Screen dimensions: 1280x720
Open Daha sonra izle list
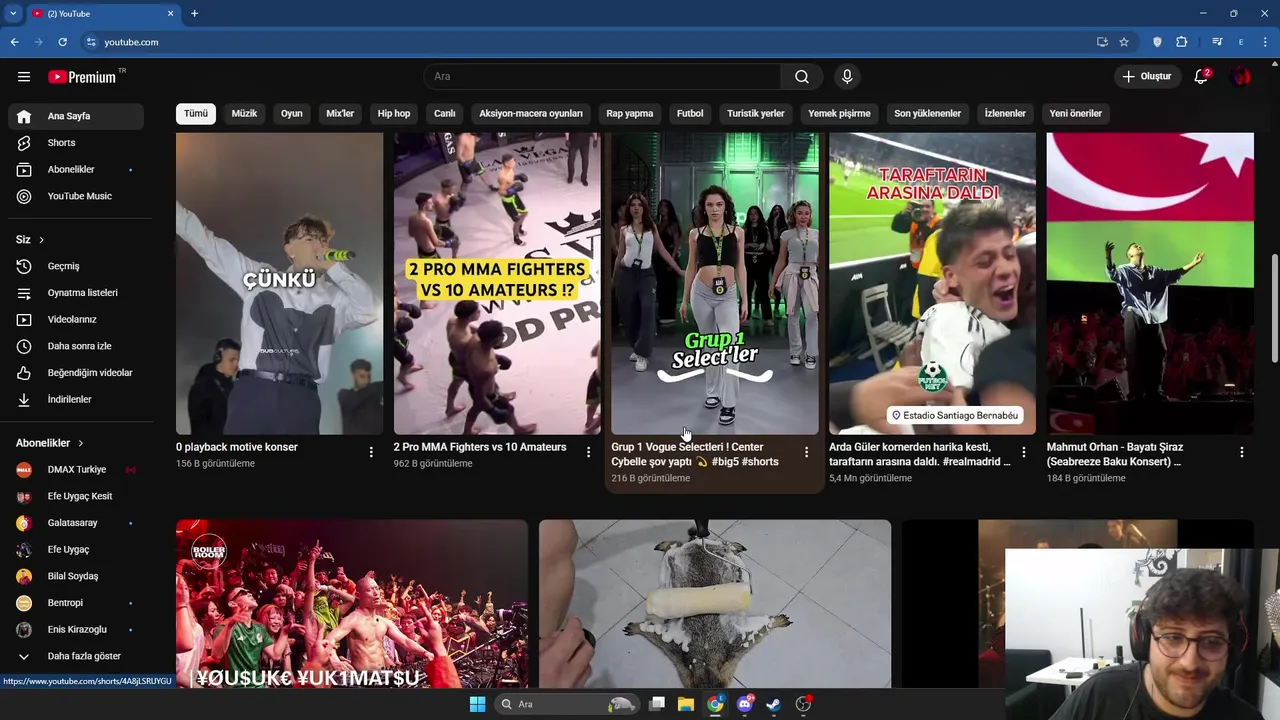click(x=76, y=346)
